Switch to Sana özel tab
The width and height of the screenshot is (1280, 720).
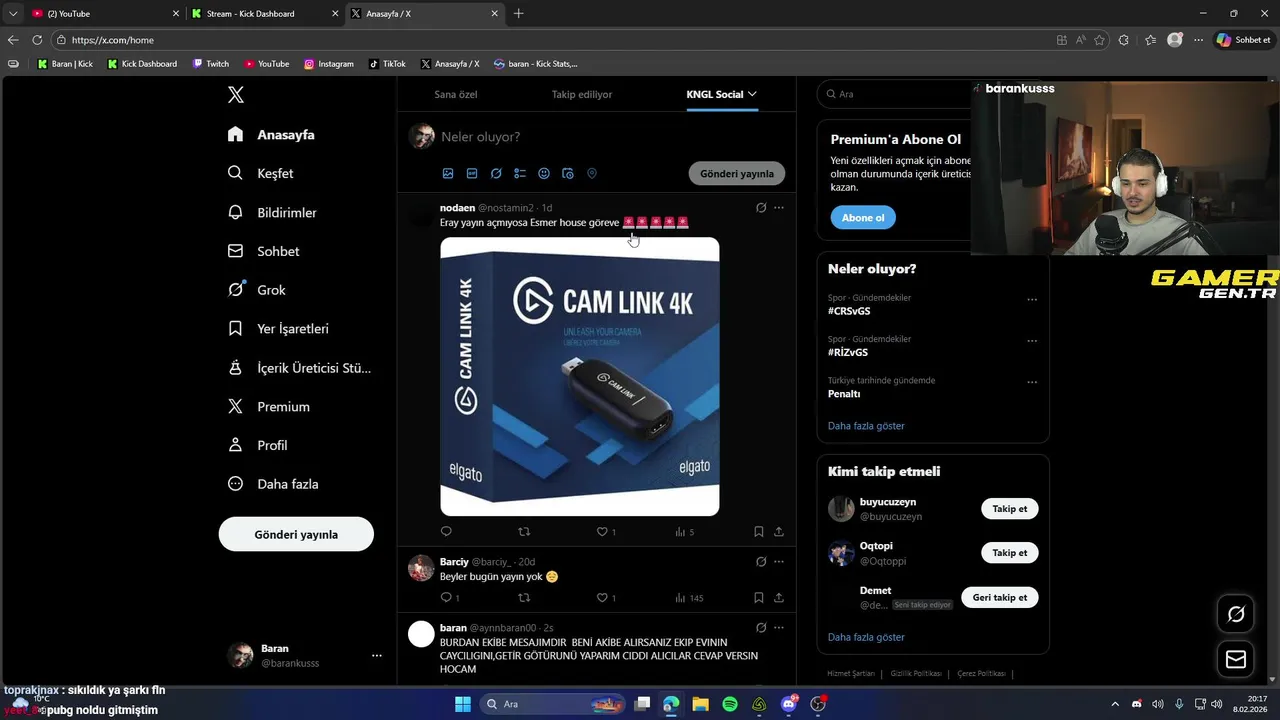[455, 94]
